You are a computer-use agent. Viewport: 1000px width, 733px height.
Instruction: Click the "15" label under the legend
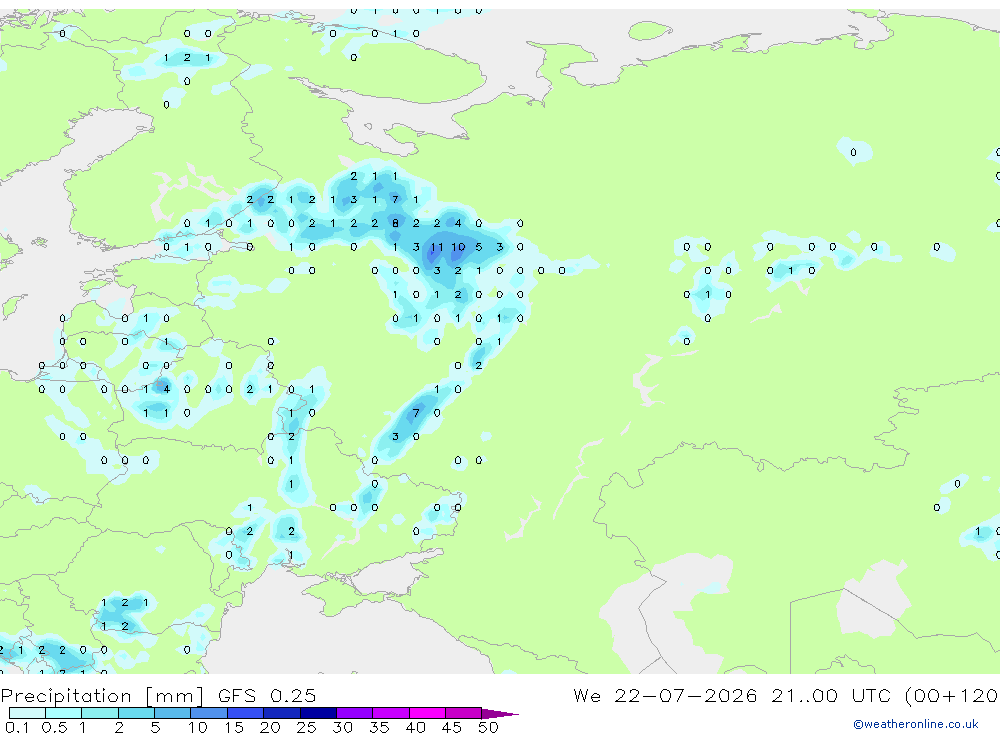[x=233, y=727]
